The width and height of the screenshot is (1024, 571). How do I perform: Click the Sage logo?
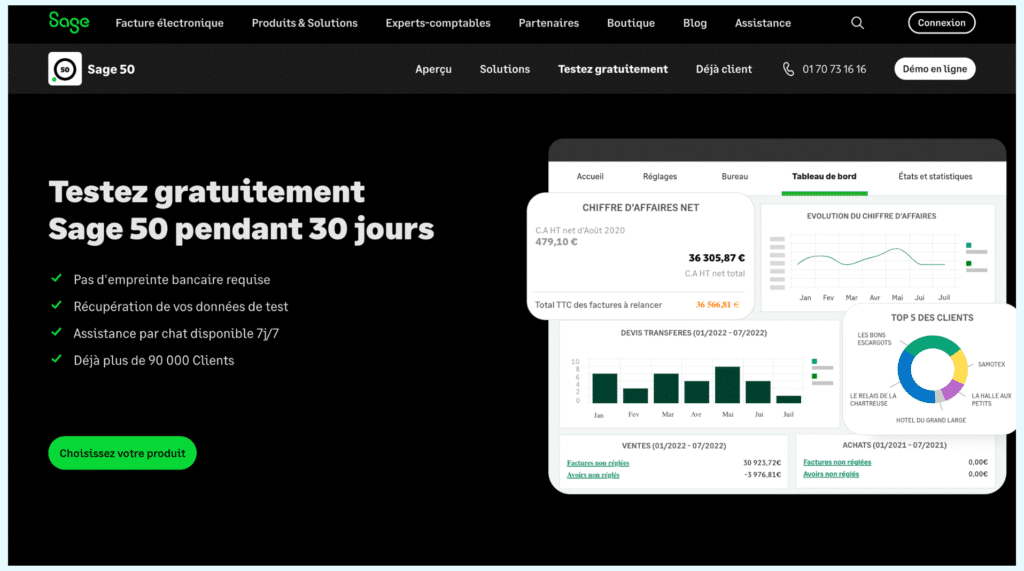(x=69, y=22)
